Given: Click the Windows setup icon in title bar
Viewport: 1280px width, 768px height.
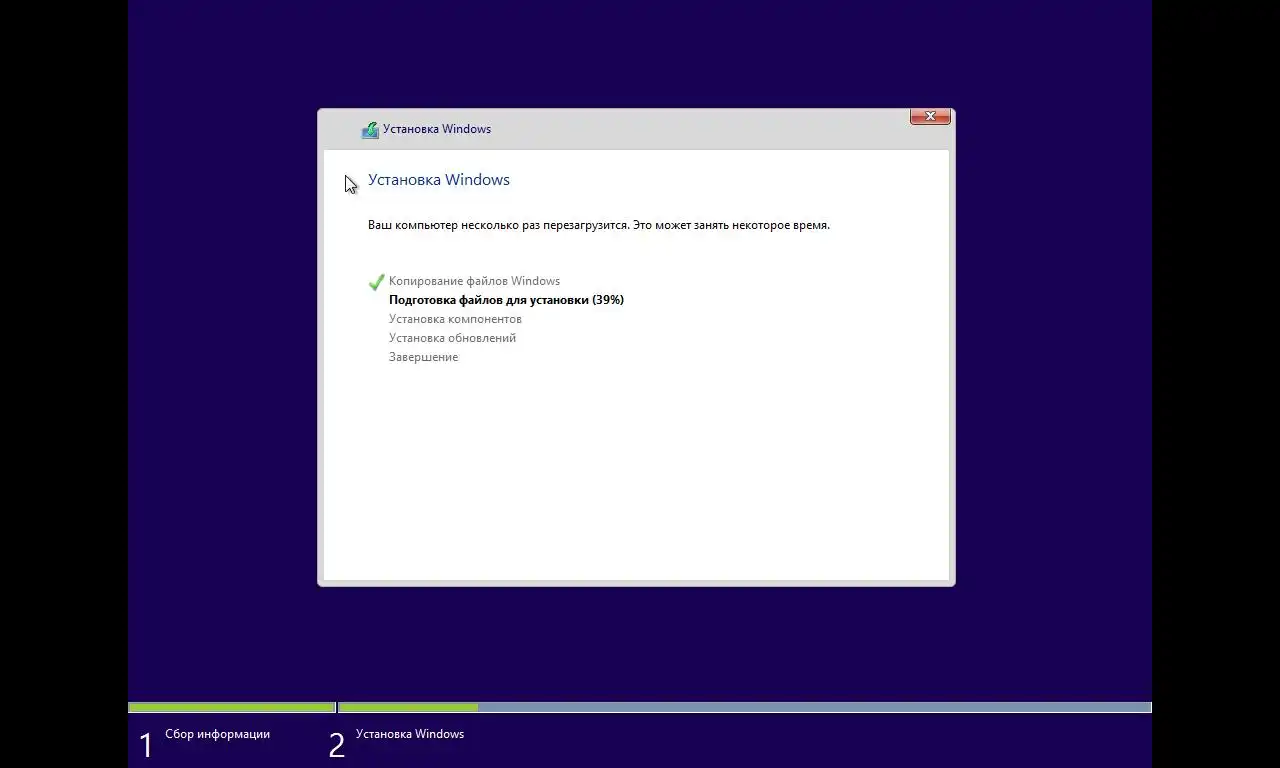Looking at the screenshot, I should [370, 130].
